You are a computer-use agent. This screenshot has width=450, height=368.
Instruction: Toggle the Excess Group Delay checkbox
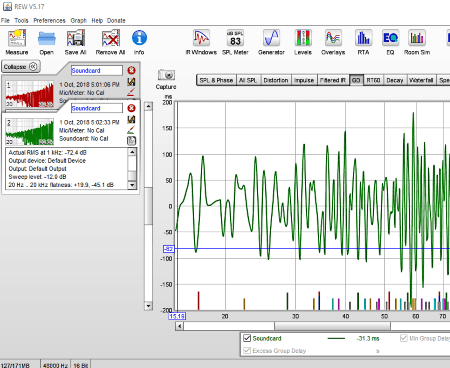click(x=247, y=350)
